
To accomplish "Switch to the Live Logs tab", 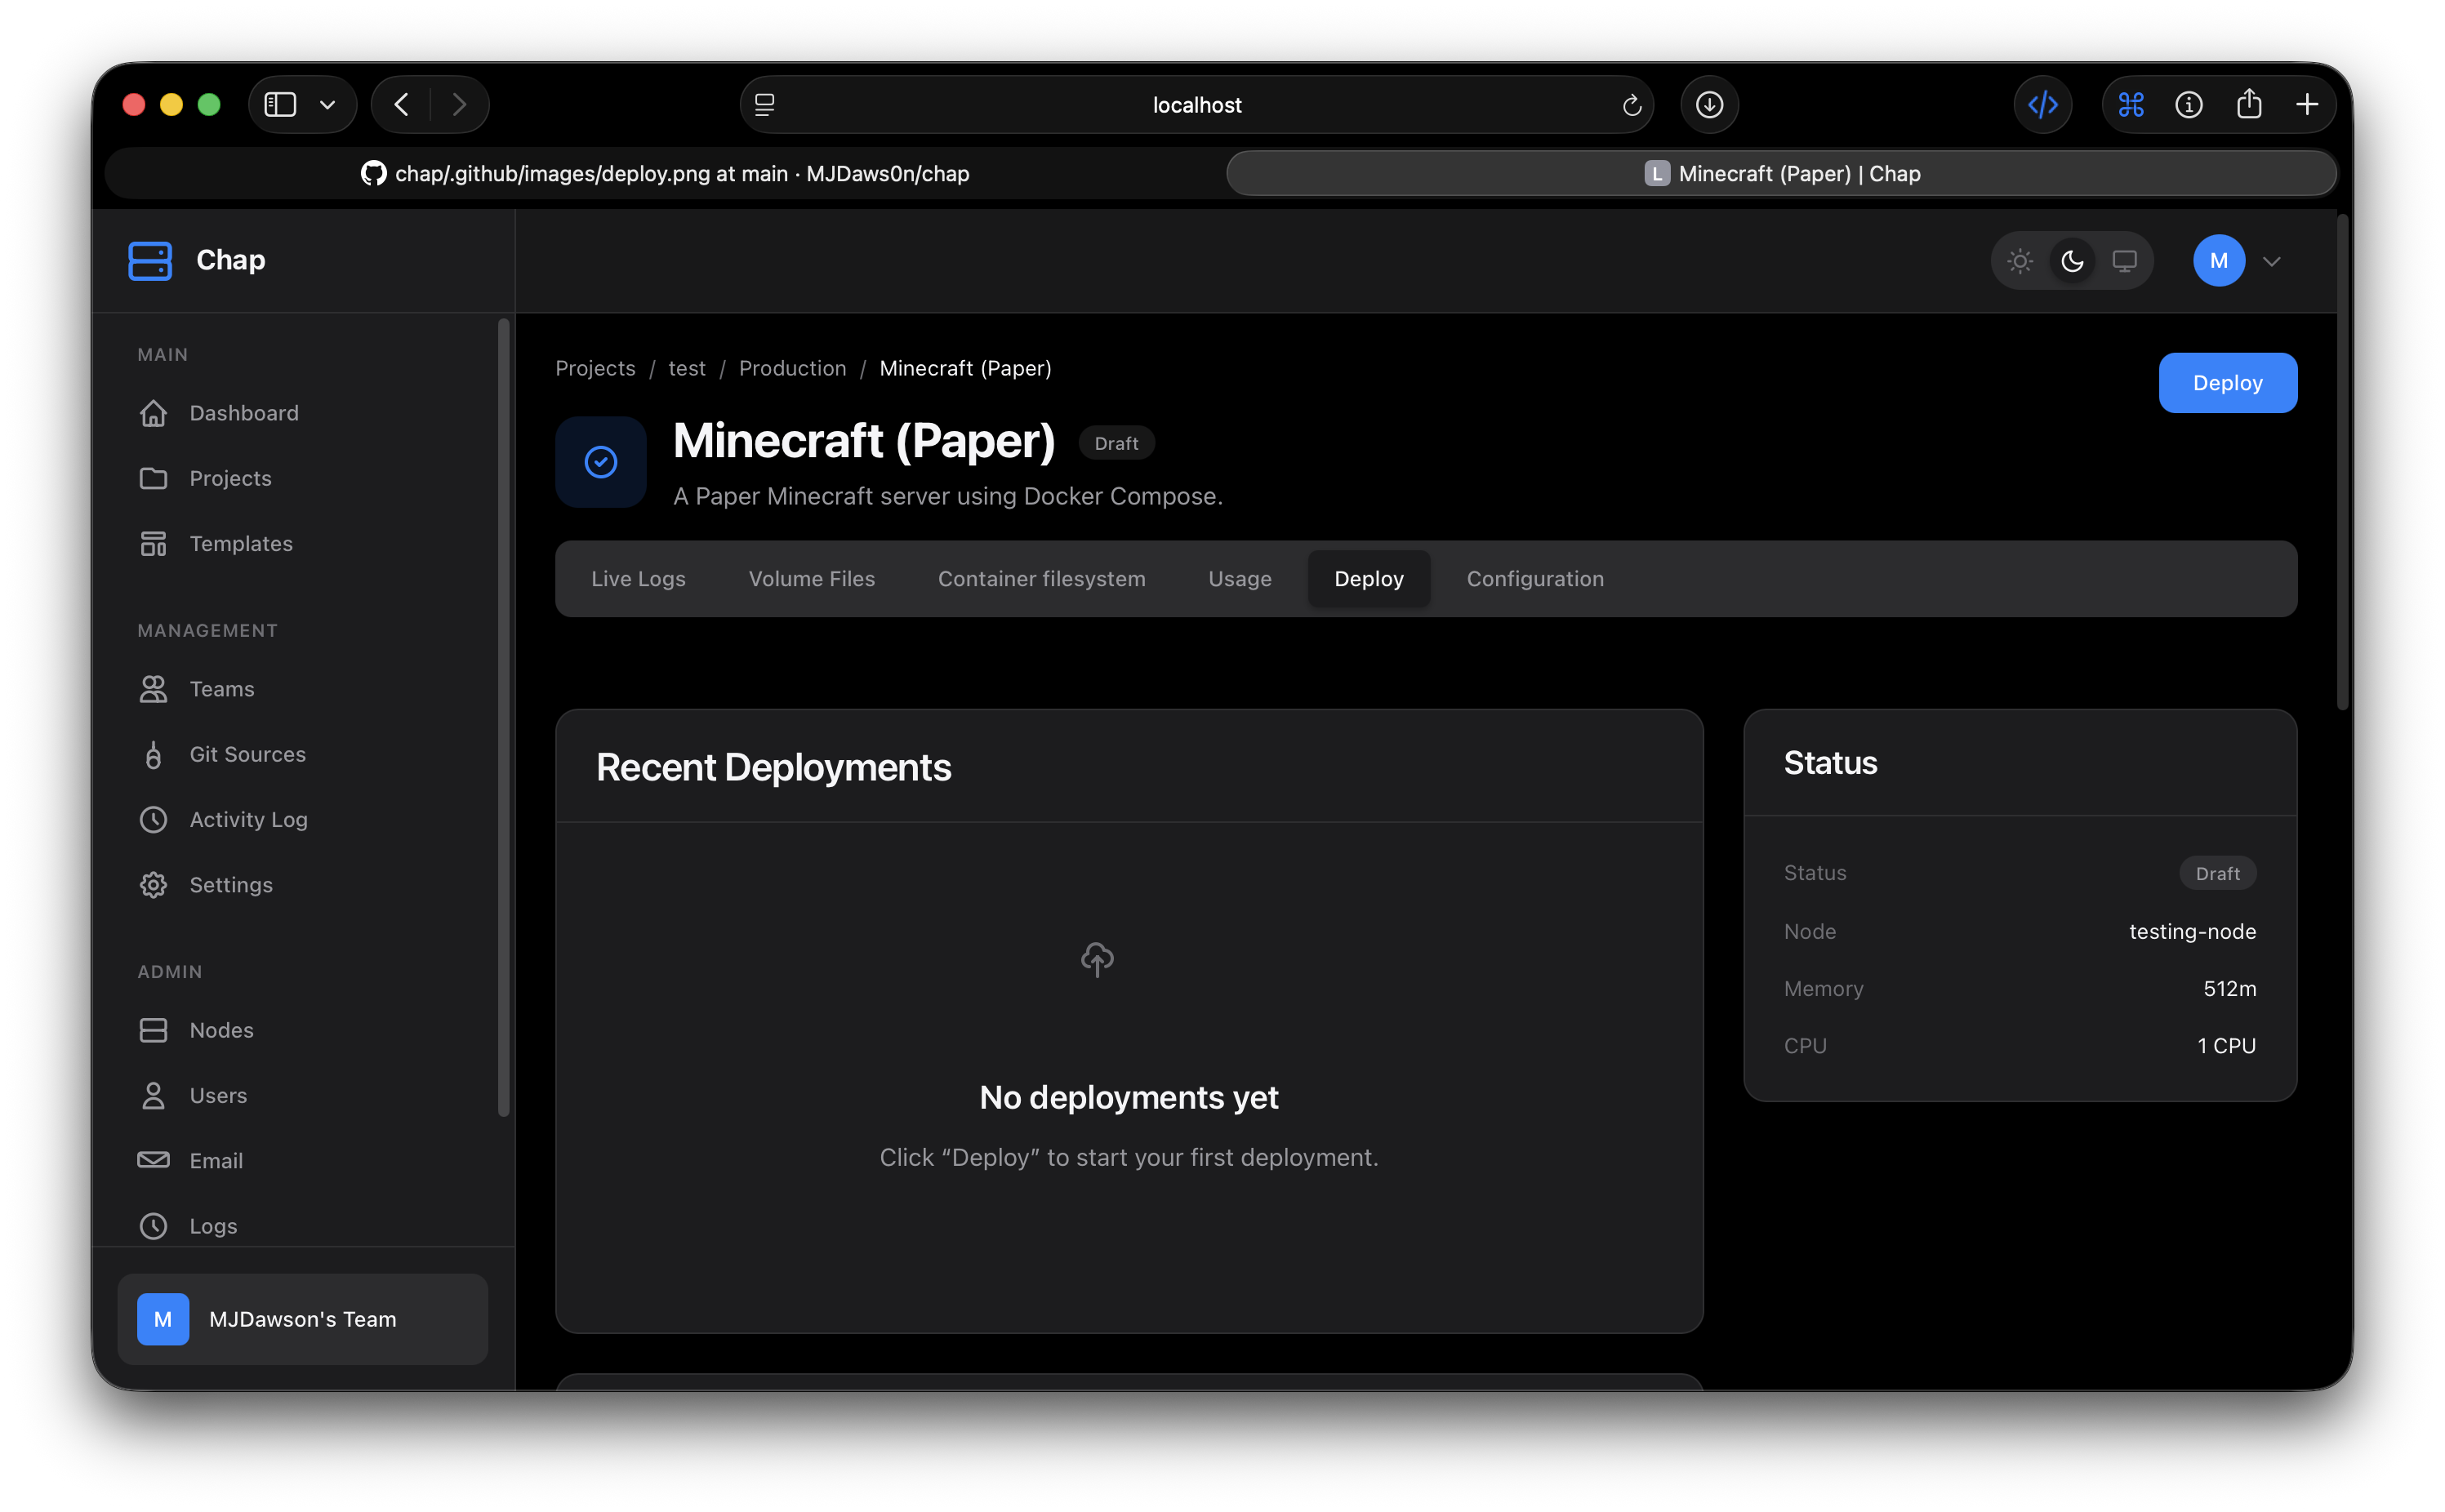I will tap(638, 579).
